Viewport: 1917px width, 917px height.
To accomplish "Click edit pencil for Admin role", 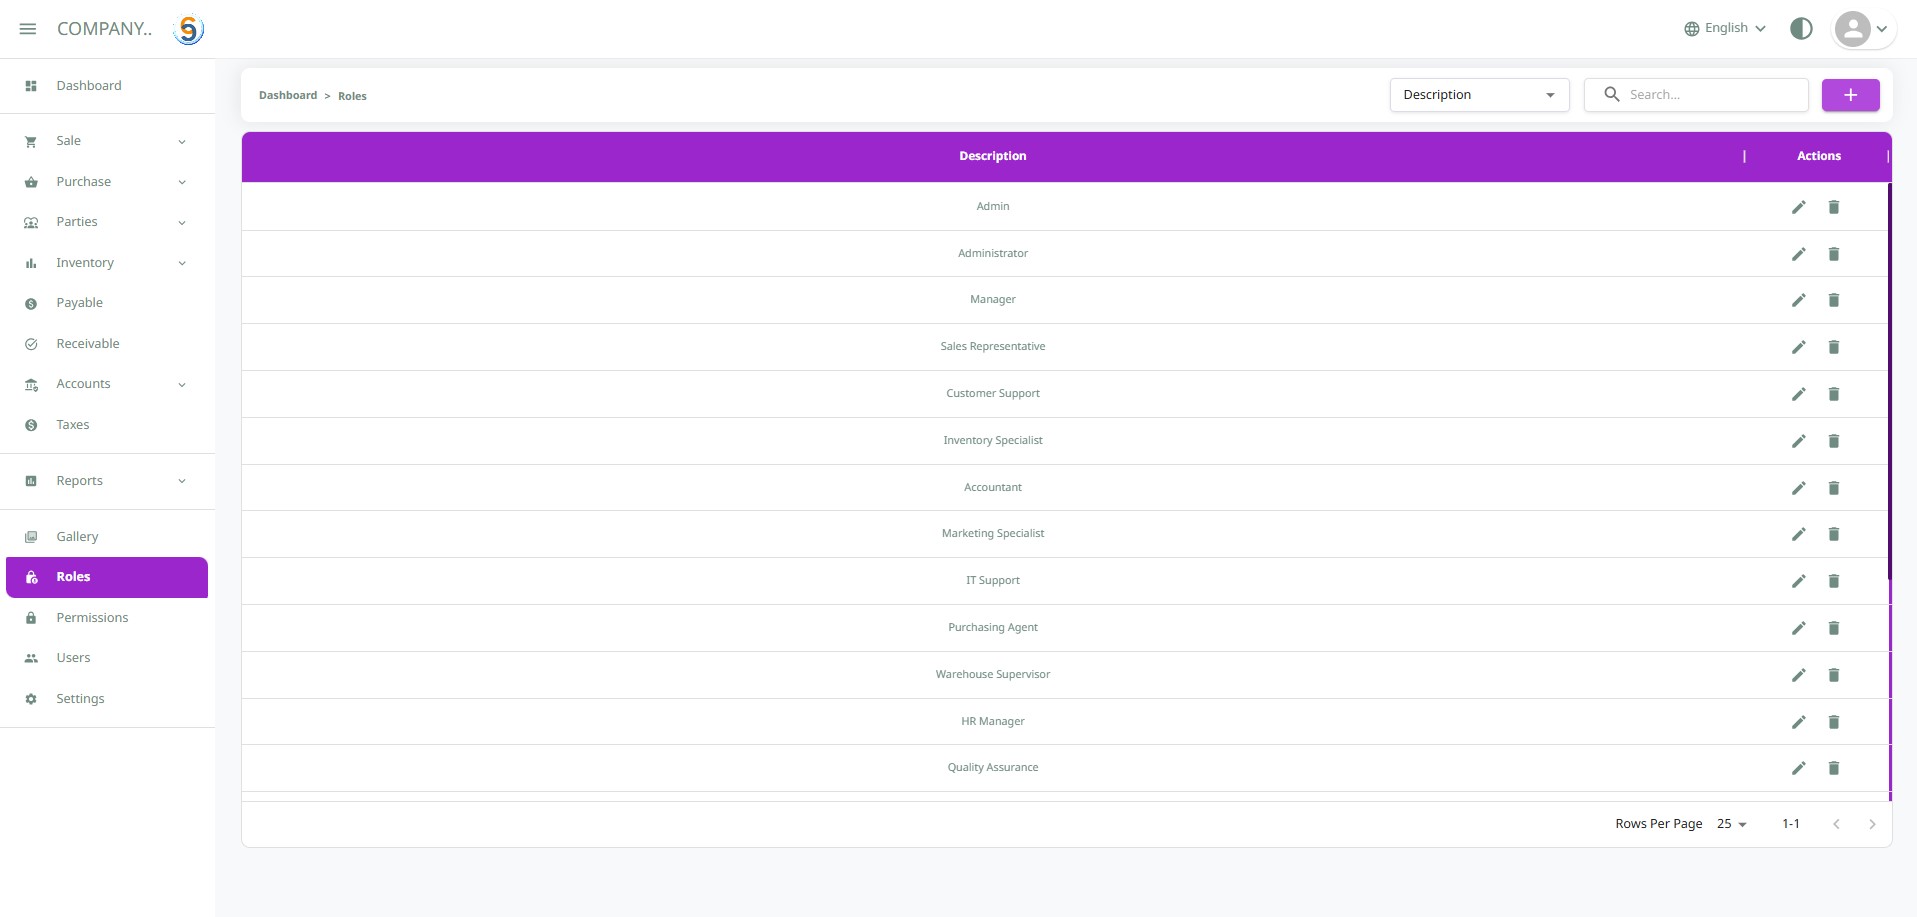I will 1798,207.
